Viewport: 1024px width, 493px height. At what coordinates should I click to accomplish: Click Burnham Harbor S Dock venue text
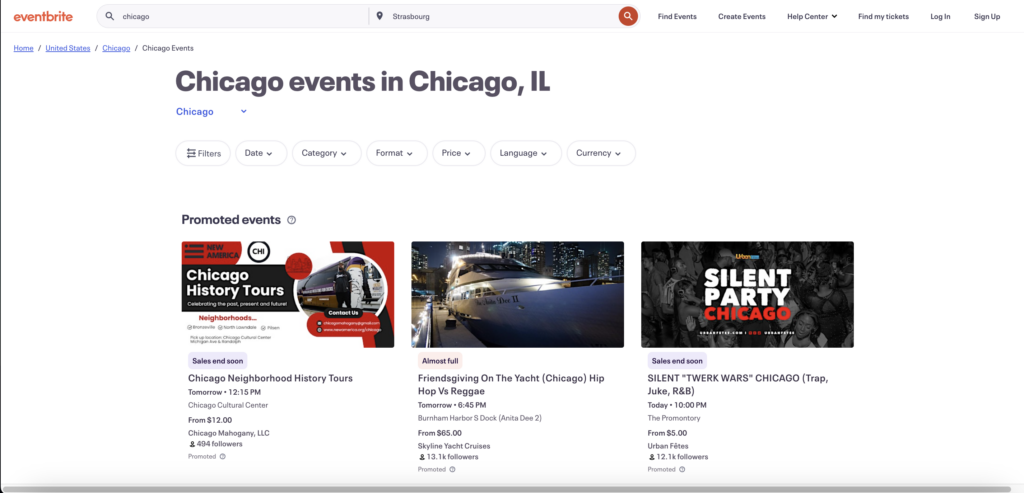pyautogui.click(x=480, y=418)
